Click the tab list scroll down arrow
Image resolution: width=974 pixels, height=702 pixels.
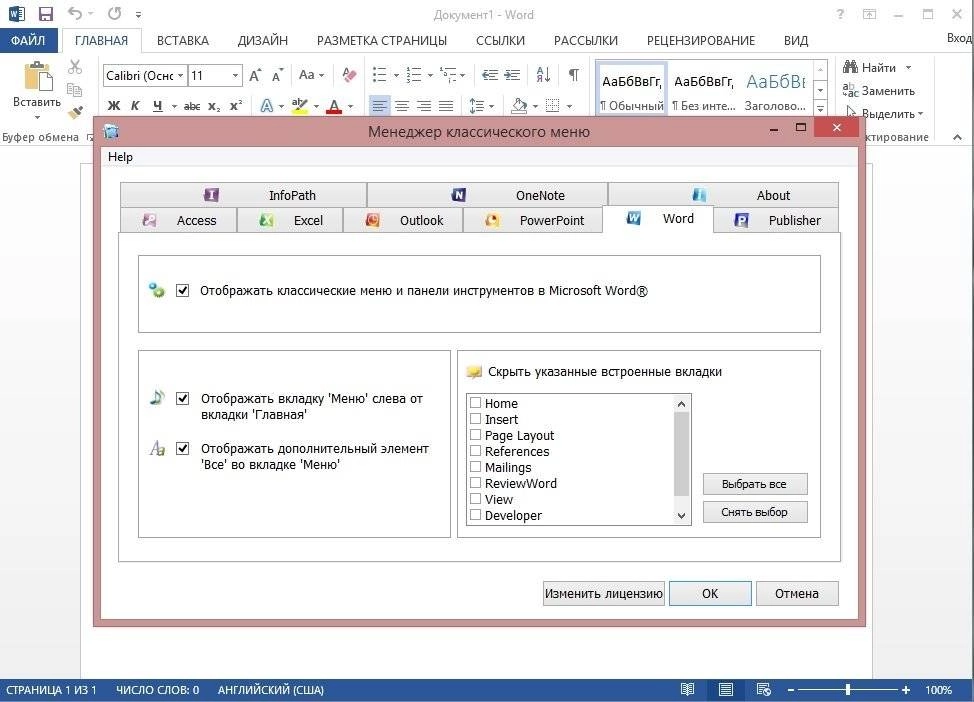click(x=681, y=516)
